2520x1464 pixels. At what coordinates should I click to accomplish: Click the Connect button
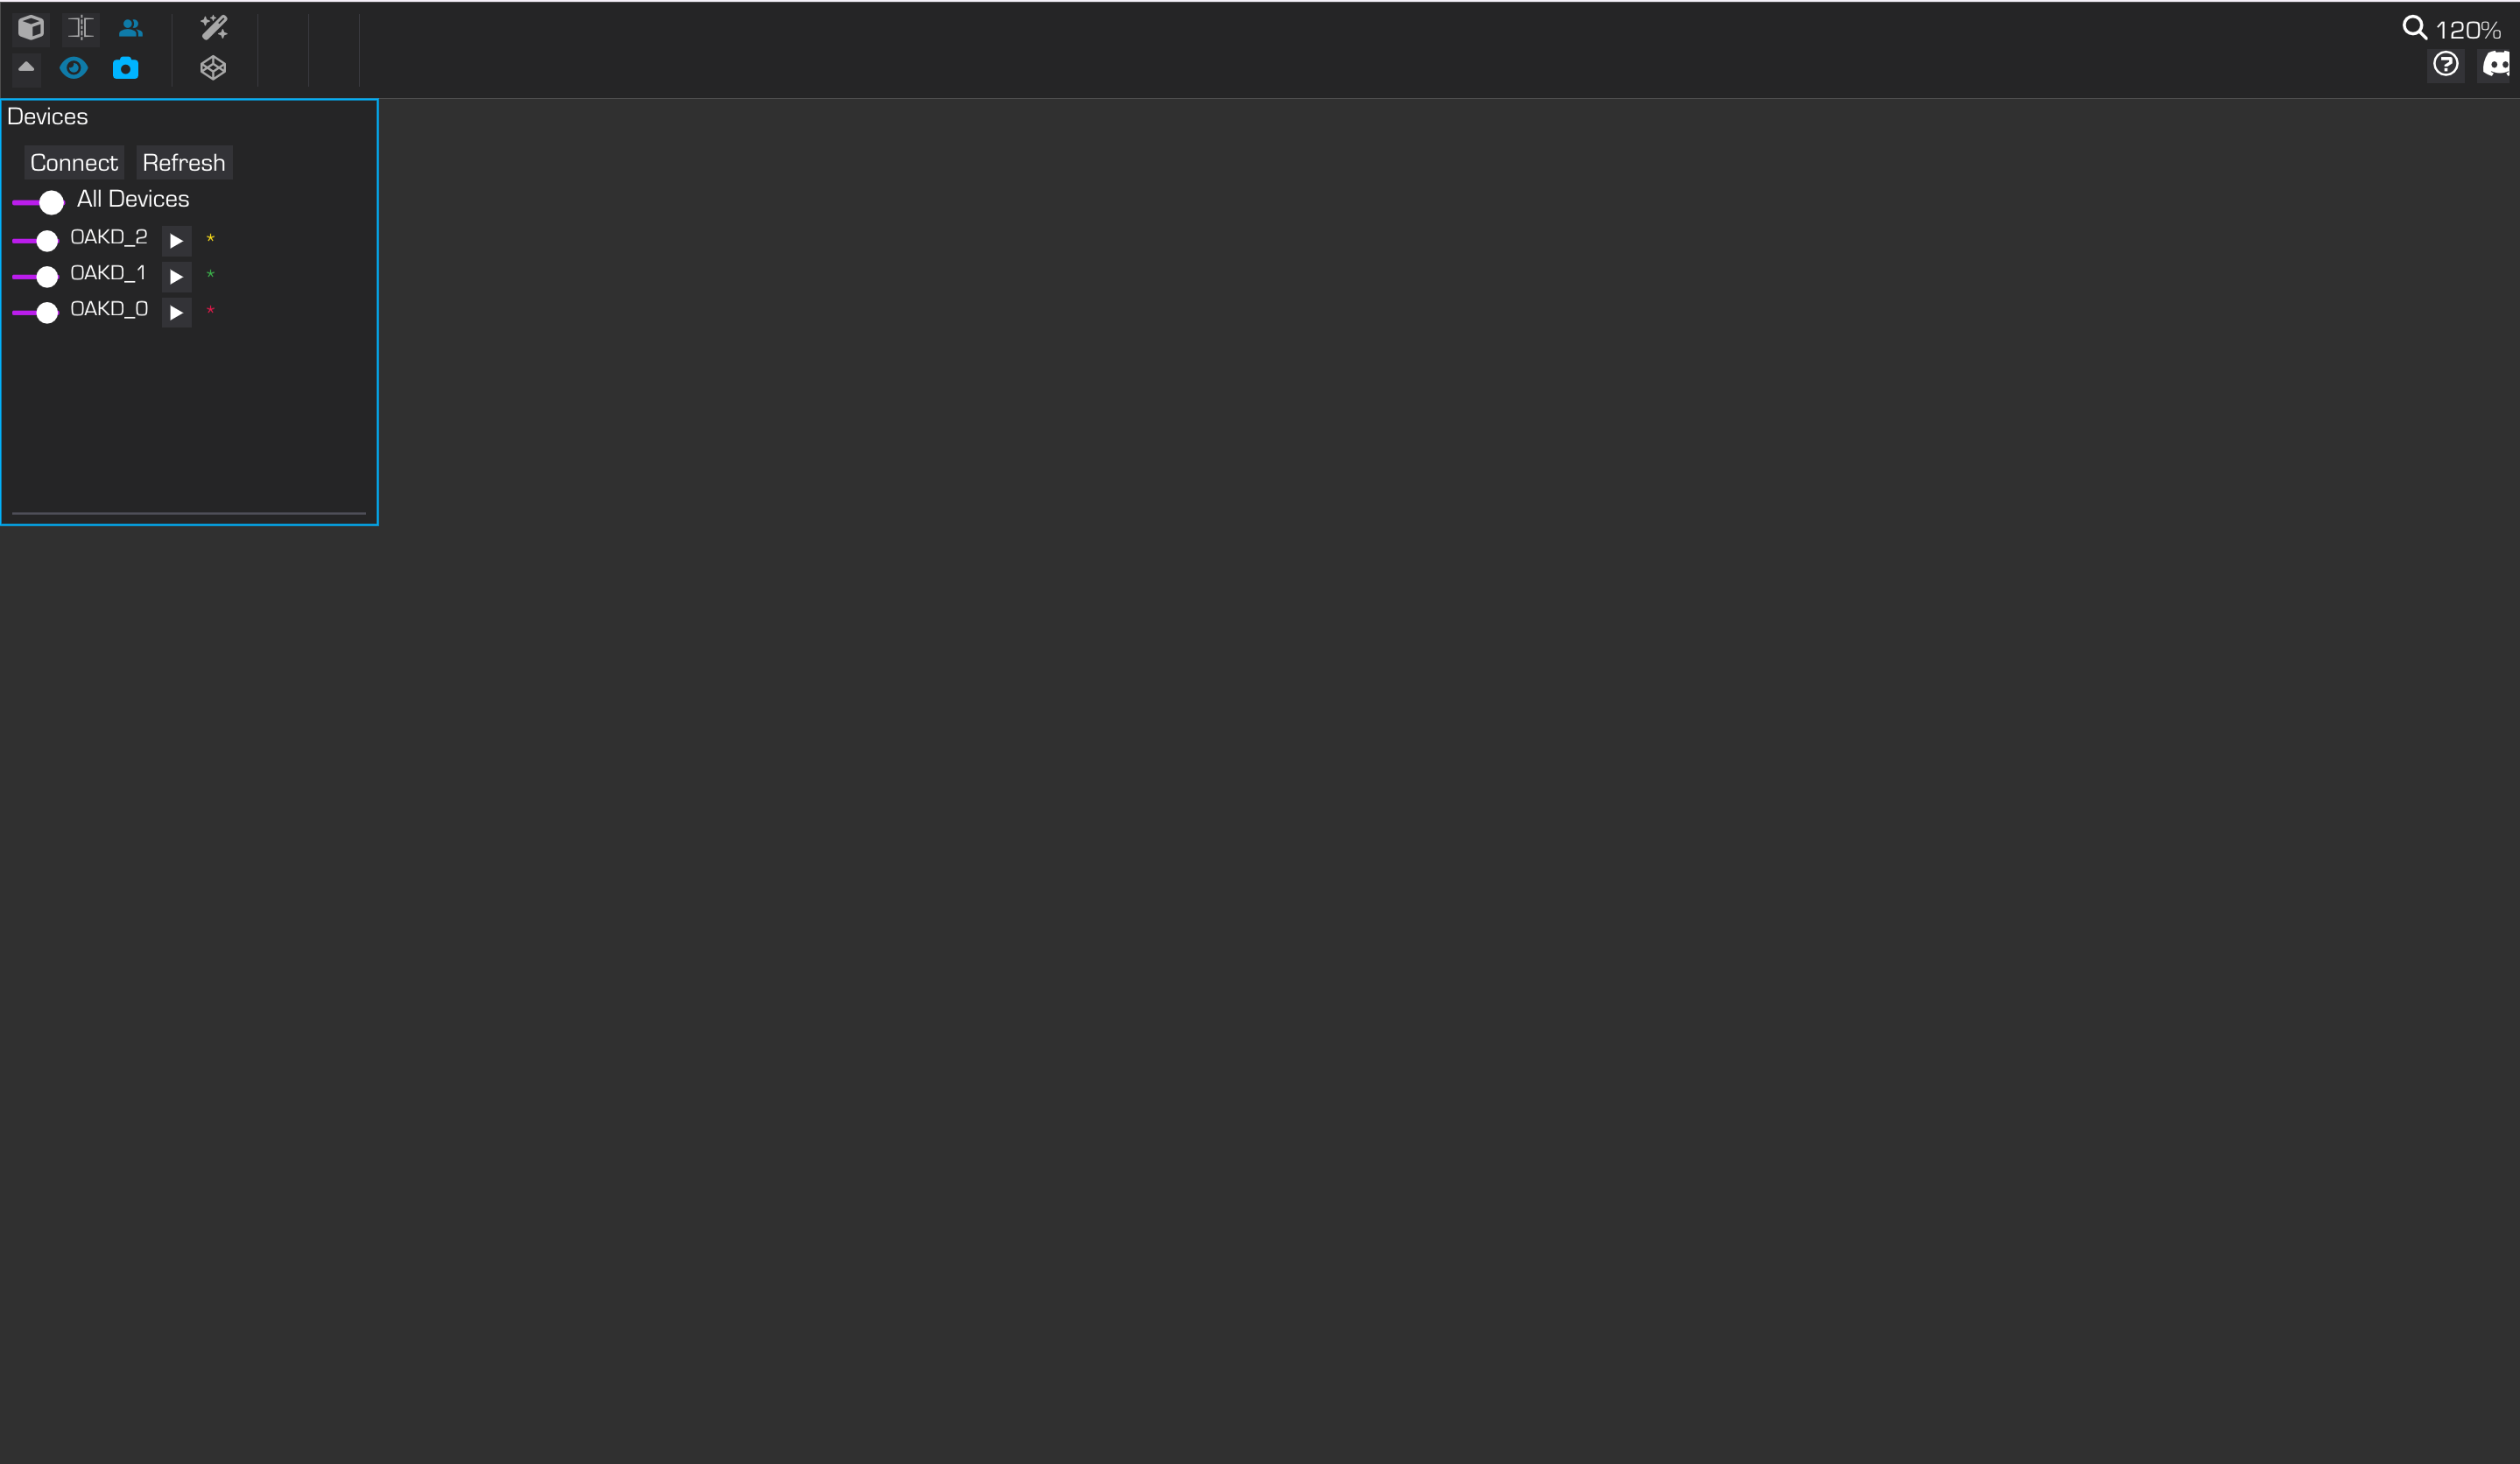tap(74, 163)
